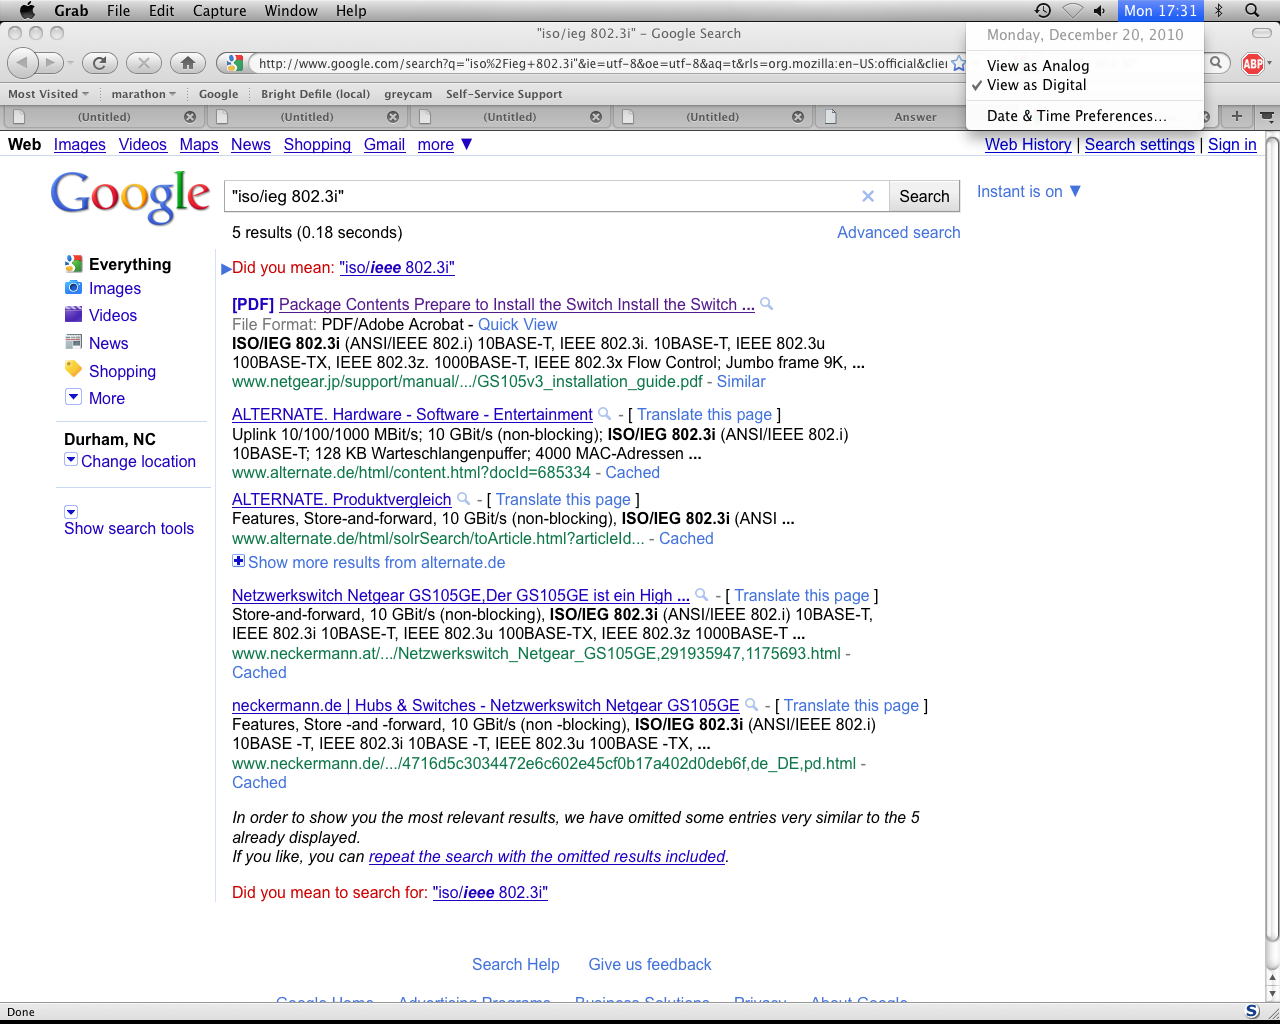The width and height of the screenshot is (1280, 1024).
Task: Open a new tab with plus button
Action: [1236, 116]
